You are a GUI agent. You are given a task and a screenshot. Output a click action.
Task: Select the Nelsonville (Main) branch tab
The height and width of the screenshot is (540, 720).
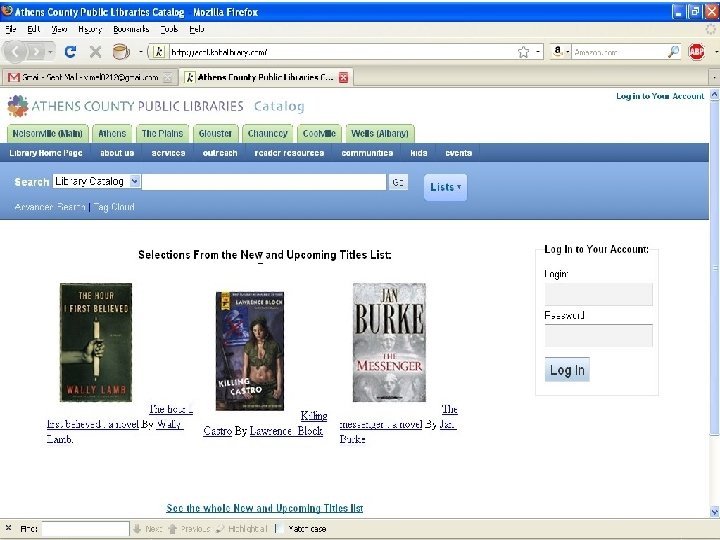47,134
